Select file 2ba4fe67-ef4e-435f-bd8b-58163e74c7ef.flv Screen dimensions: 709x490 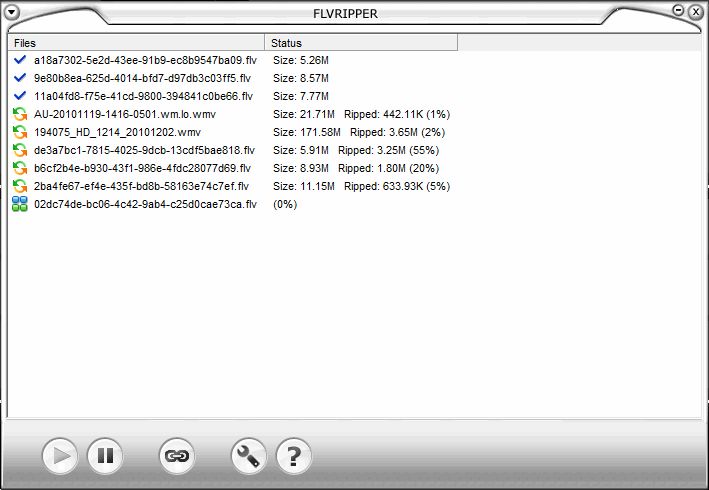tap(142, 187)
